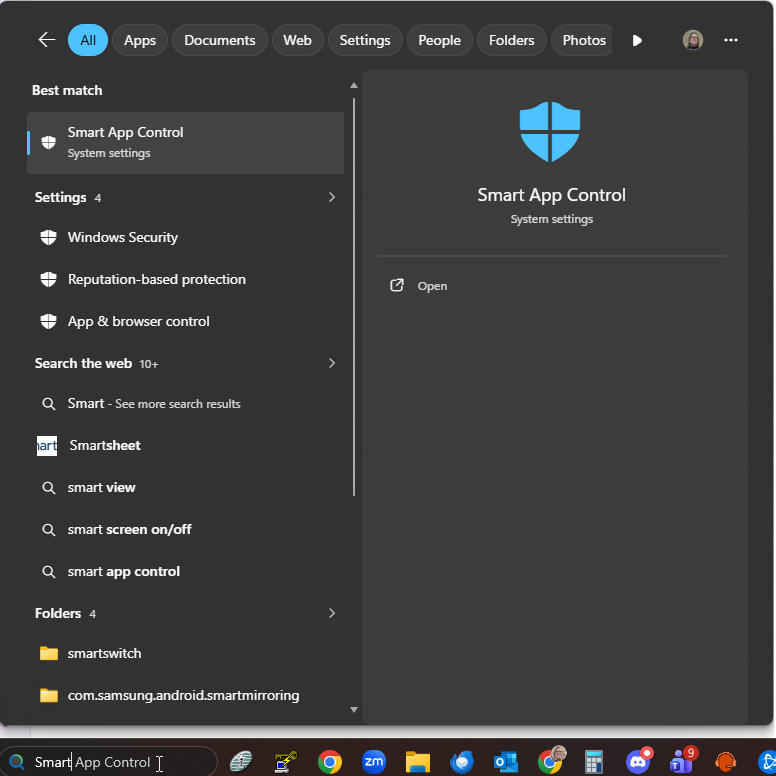This screenshot has height=776, width=776.
Task: Switch to the People filter tab
Action: pos(439,40)
